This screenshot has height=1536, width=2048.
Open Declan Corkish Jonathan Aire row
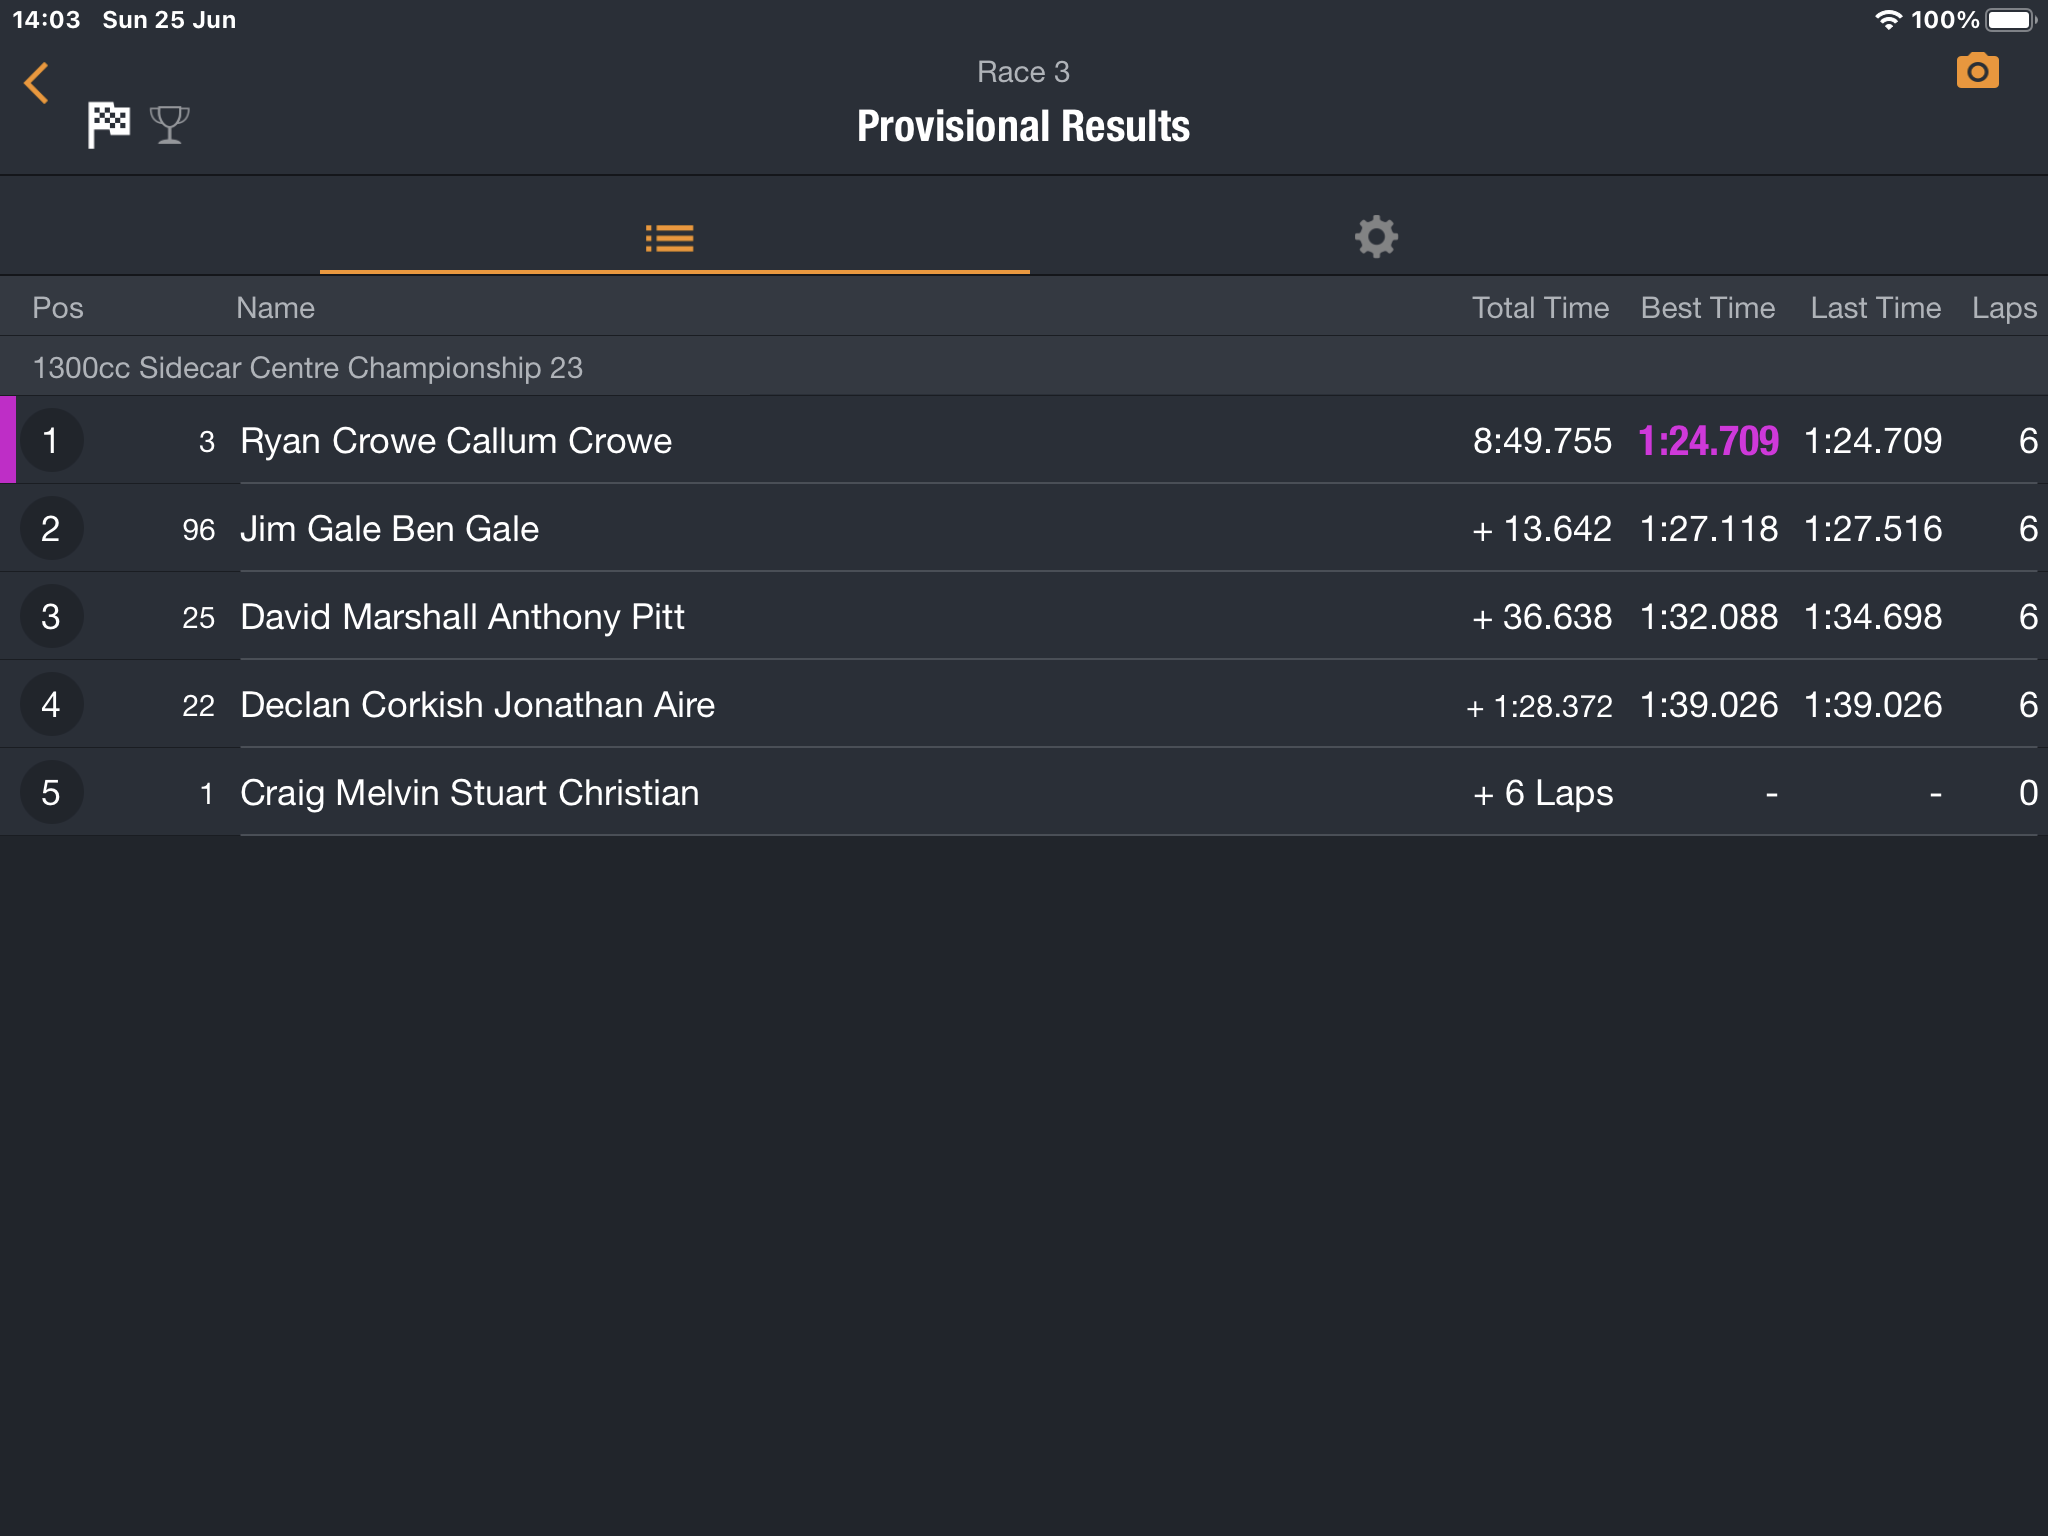point(1024,704)
